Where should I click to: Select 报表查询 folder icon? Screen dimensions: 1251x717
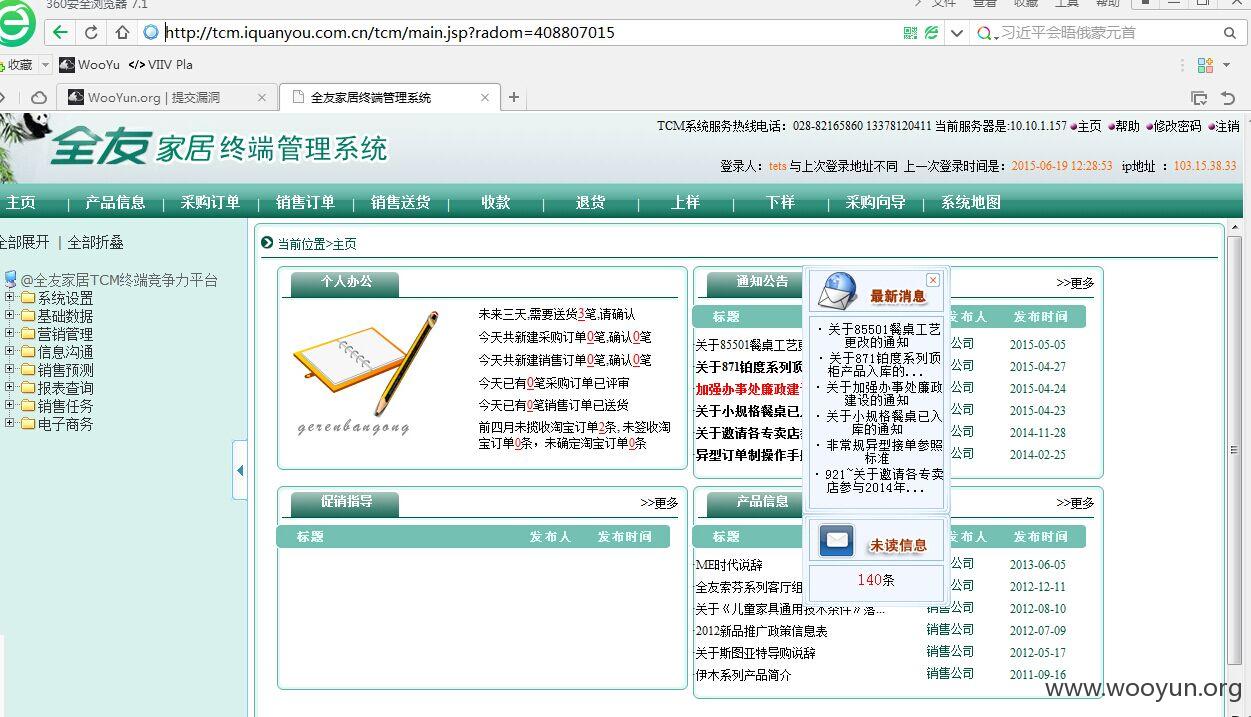pos(28,388)
